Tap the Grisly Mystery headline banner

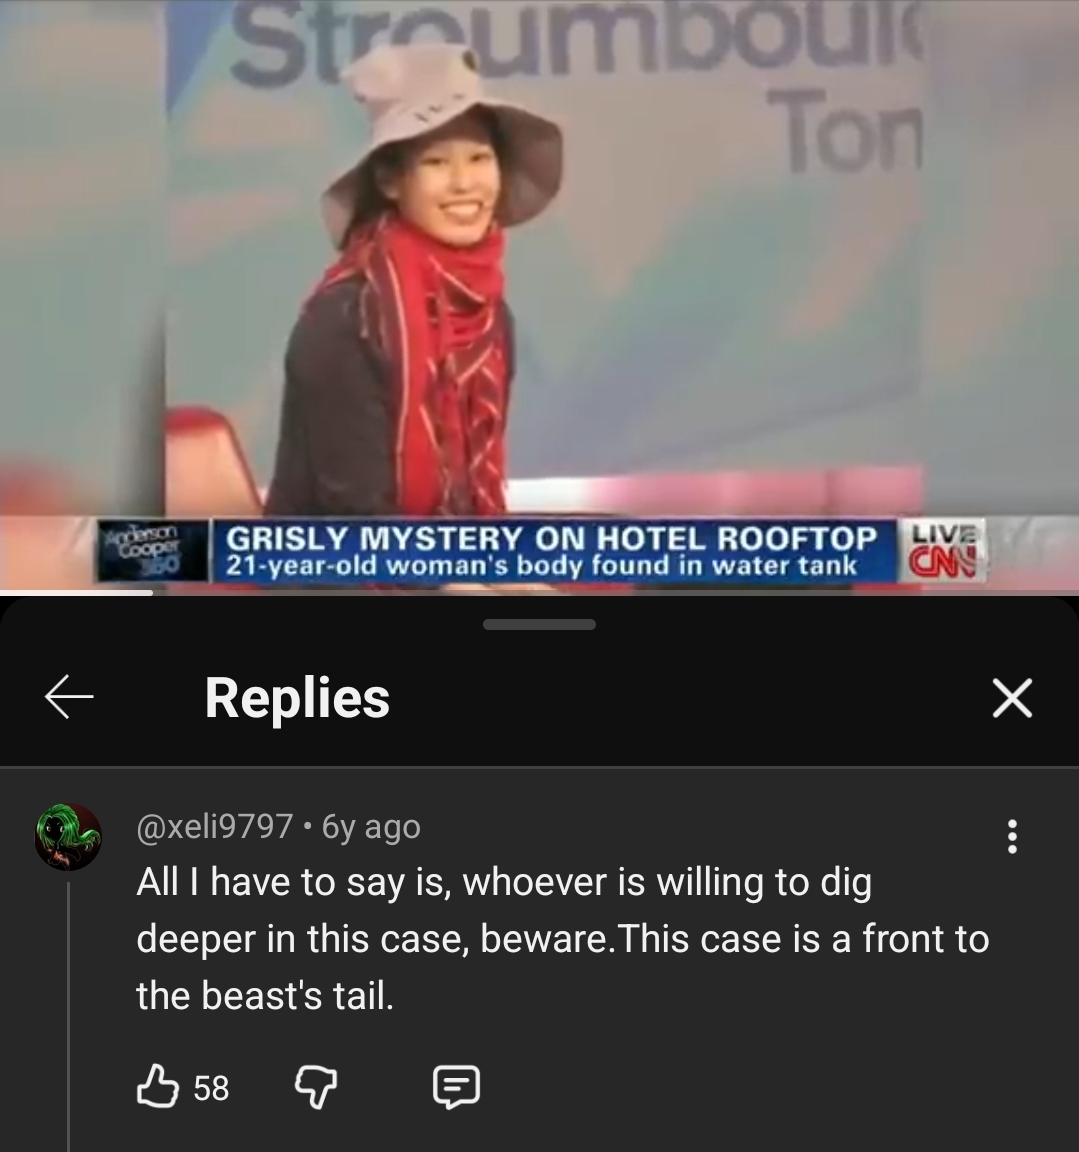(x=554, y=551)
